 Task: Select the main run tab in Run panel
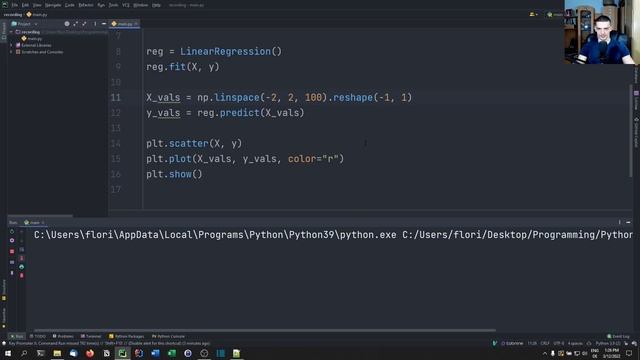click(x=33, y=222)
